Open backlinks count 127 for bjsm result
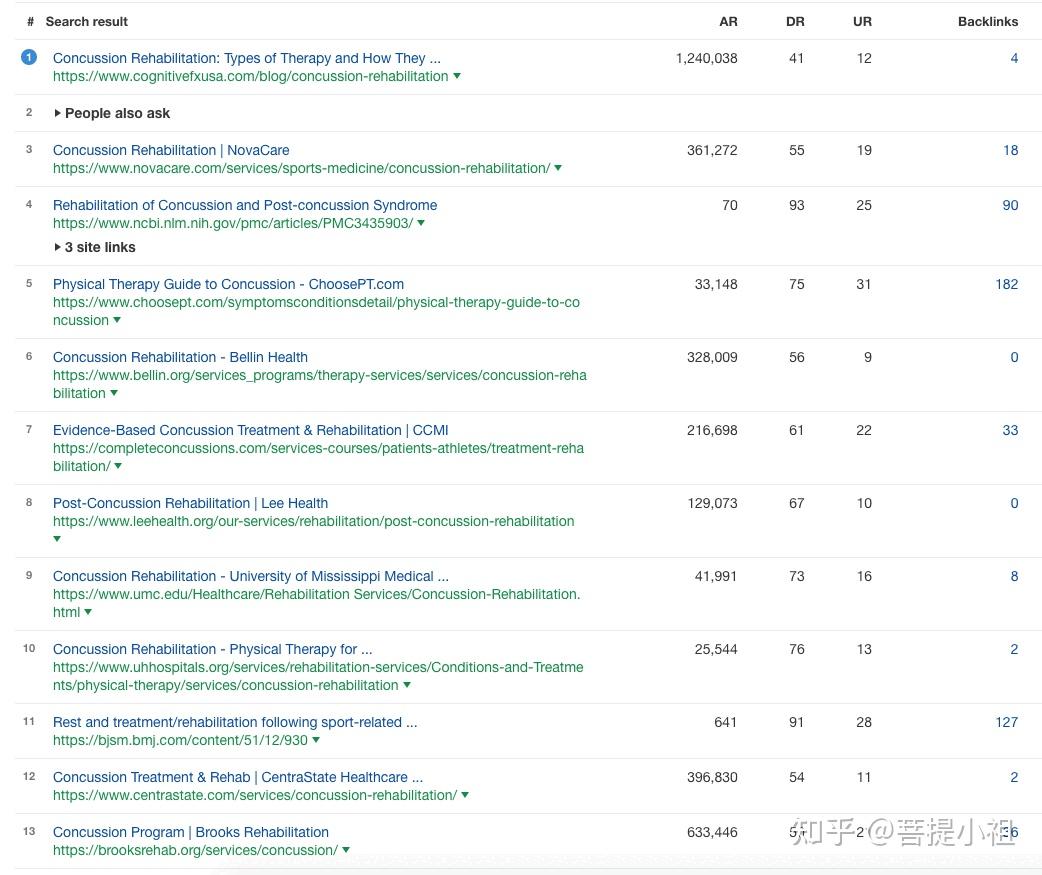Screen dimensions: 1042x875 pos(1007,723)
